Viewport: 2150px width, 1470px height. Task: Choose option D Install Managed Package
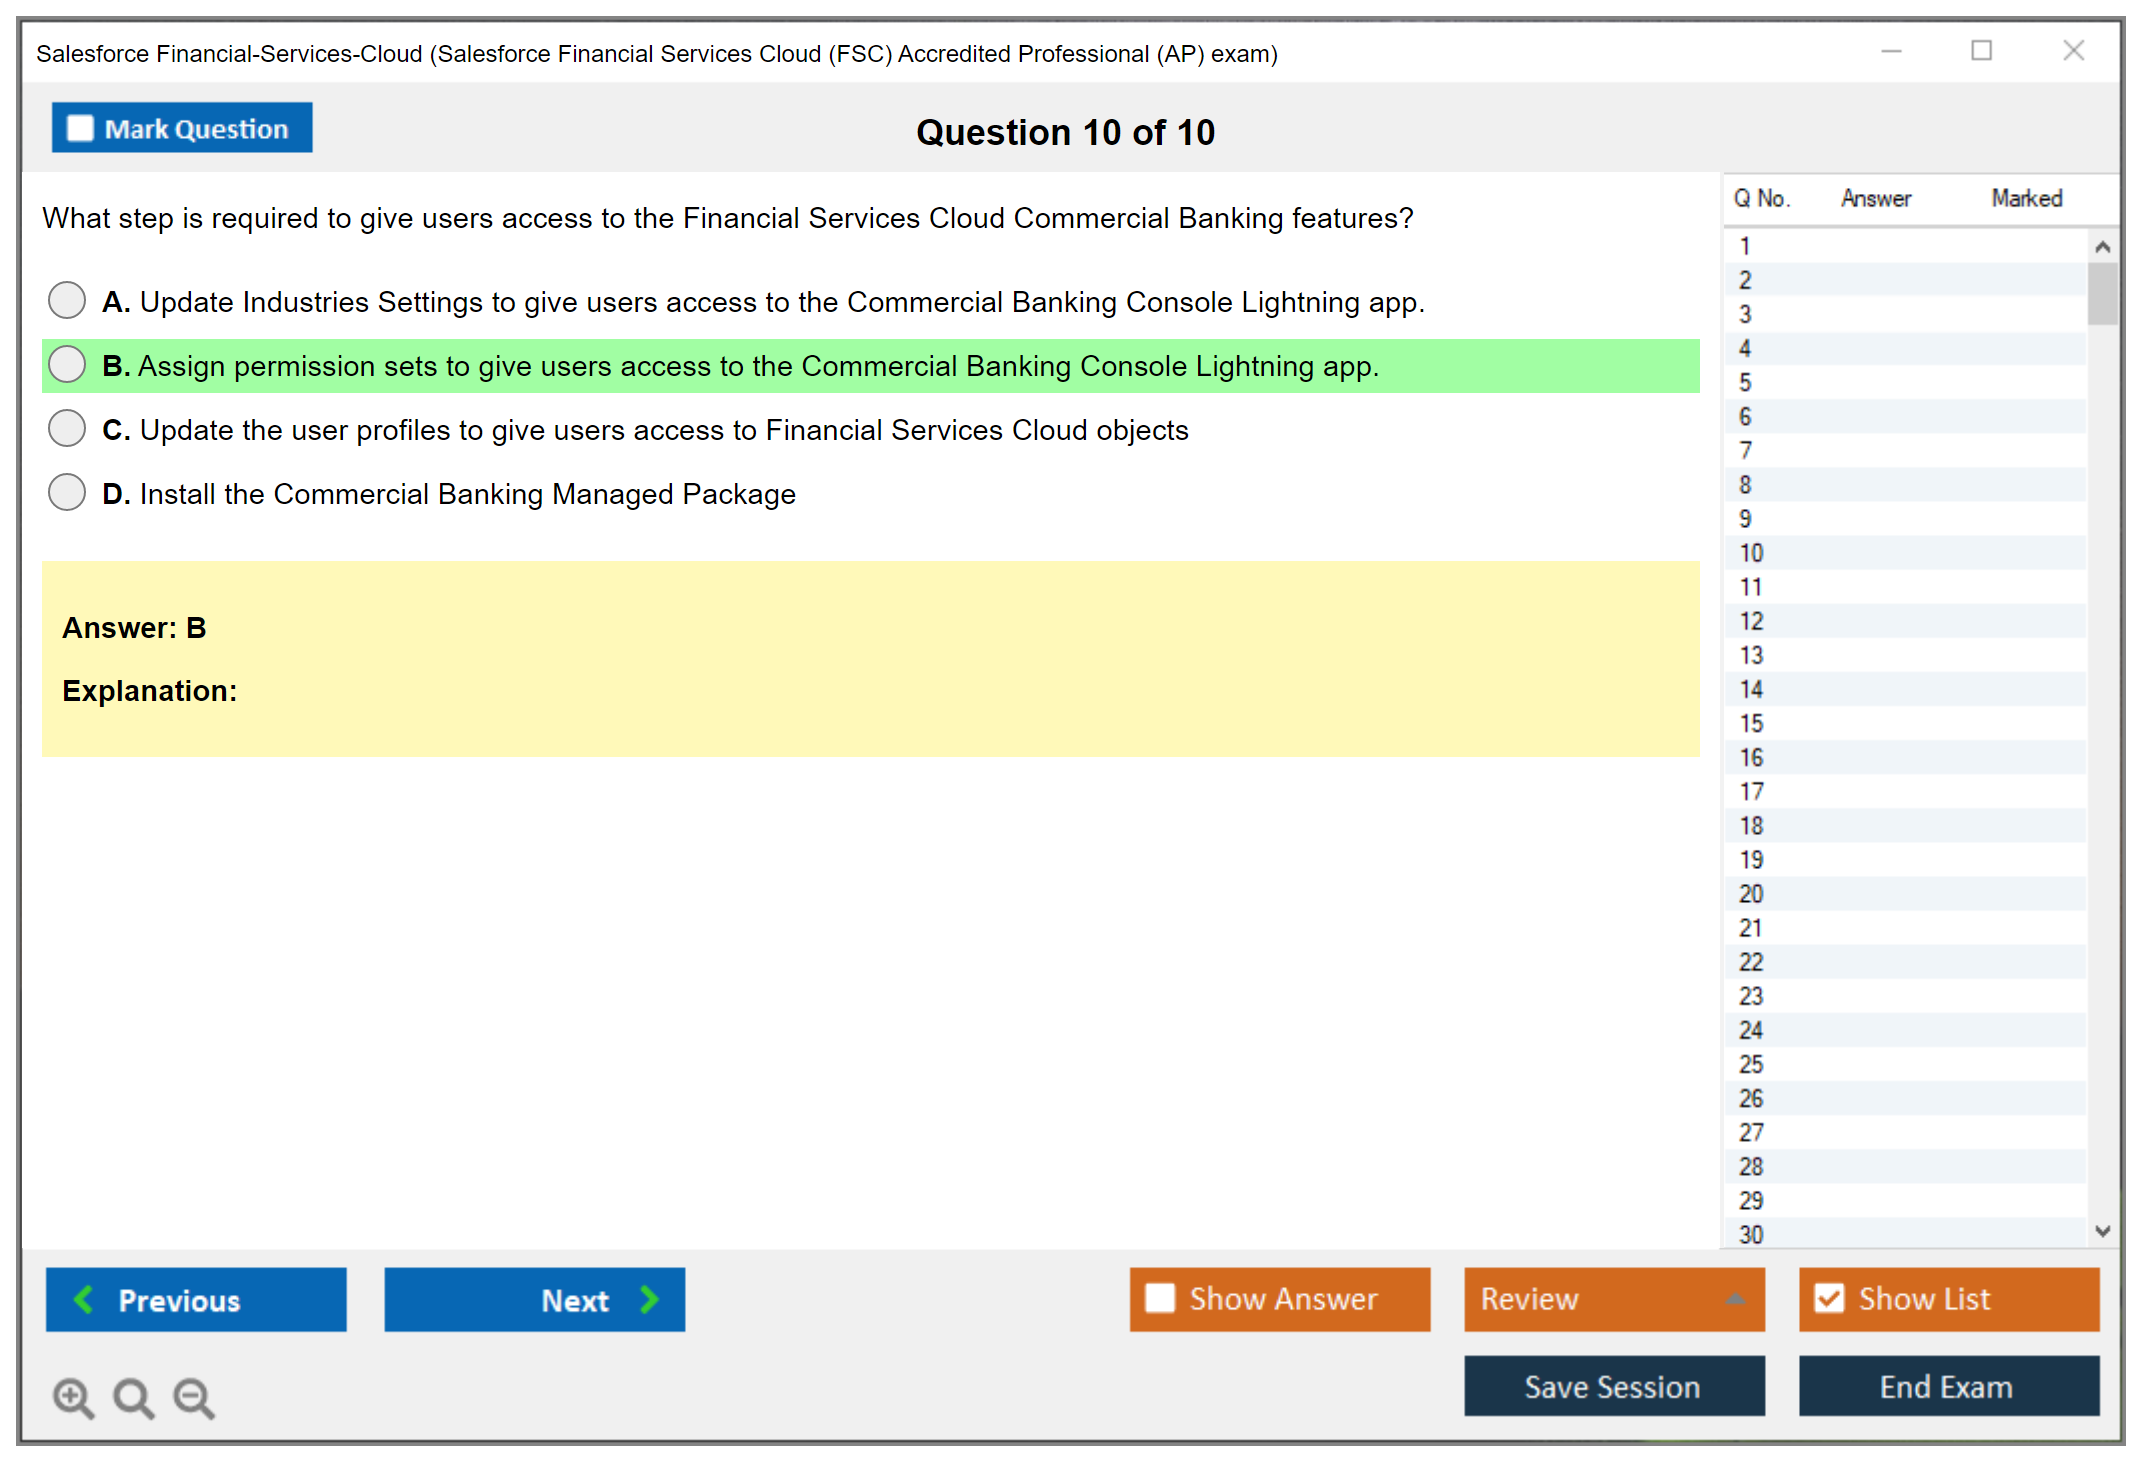pyautogui.click(x=67, y=492)
